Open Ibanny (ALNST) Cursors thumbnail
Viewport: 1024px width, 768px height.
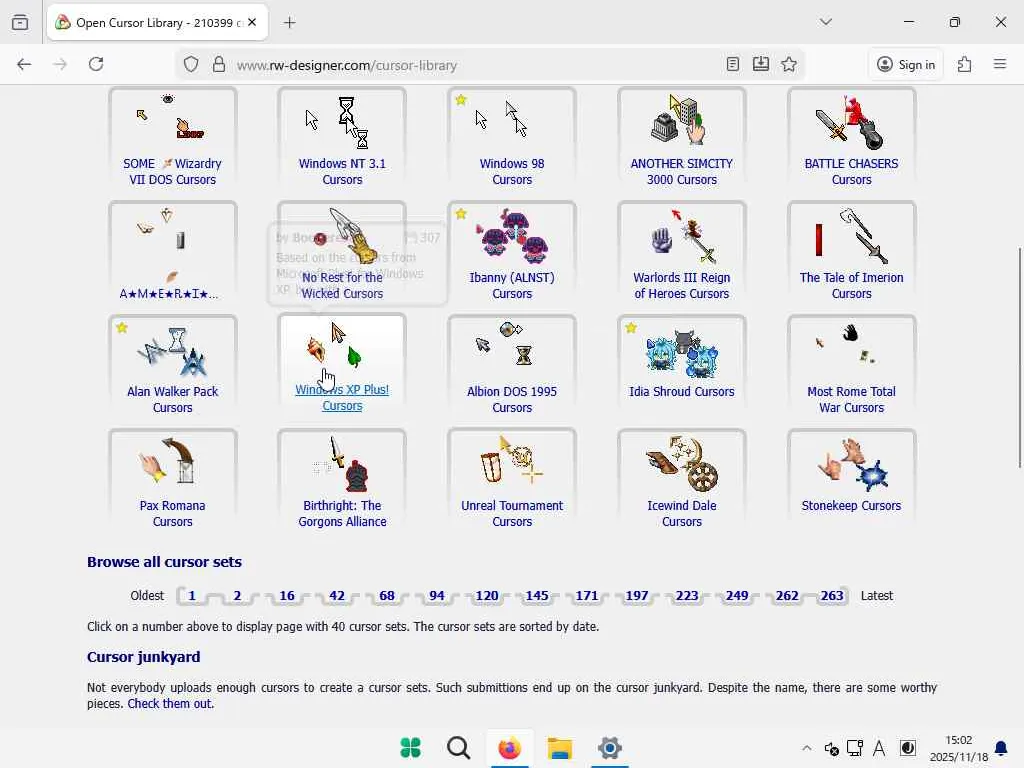pos(512,234)
